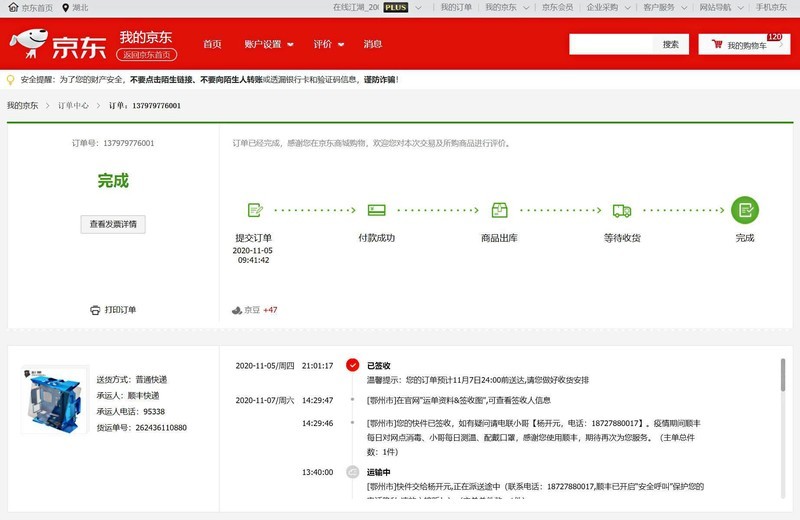This screenshot has width=800, height=520.
Task: Expand the 客户服务 dropdown
Action: 684,8
